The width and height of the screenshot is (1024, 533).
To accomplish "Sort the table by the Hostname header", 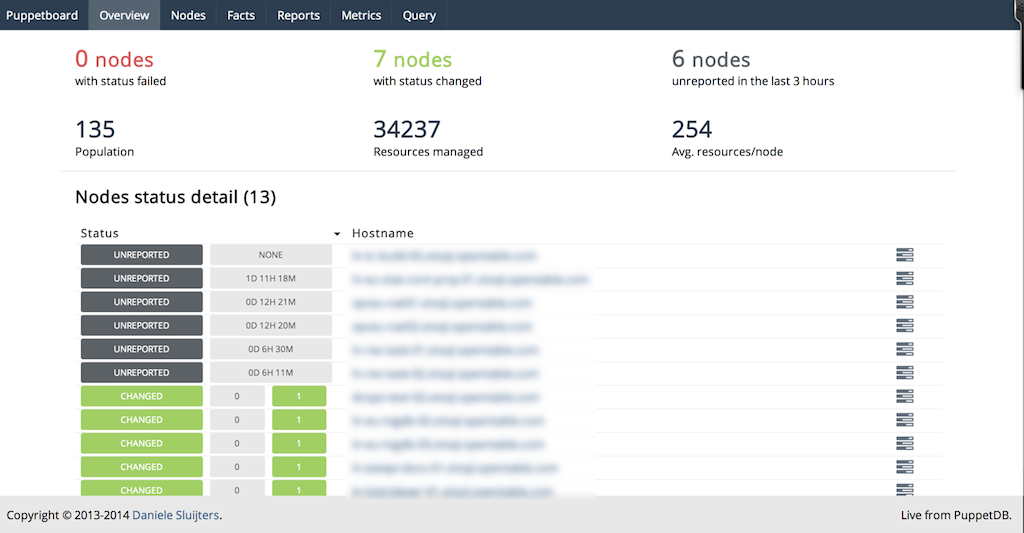I will click(382, 233).
